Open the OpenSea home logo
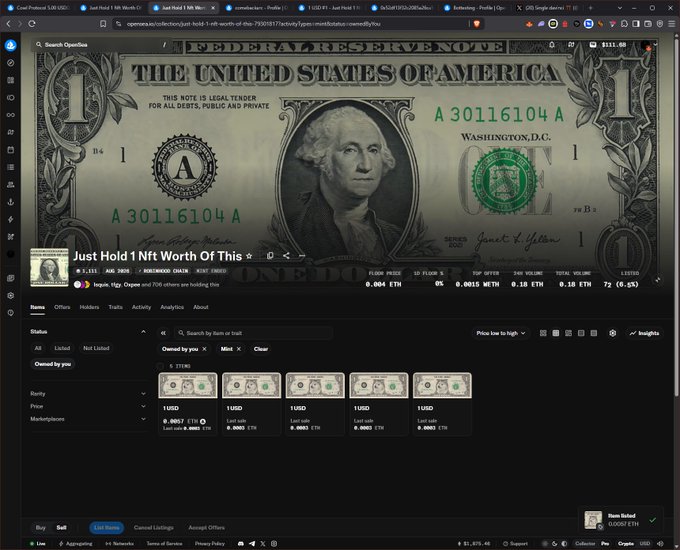Screen dimensions: 680x550 (x=11, y=45)
